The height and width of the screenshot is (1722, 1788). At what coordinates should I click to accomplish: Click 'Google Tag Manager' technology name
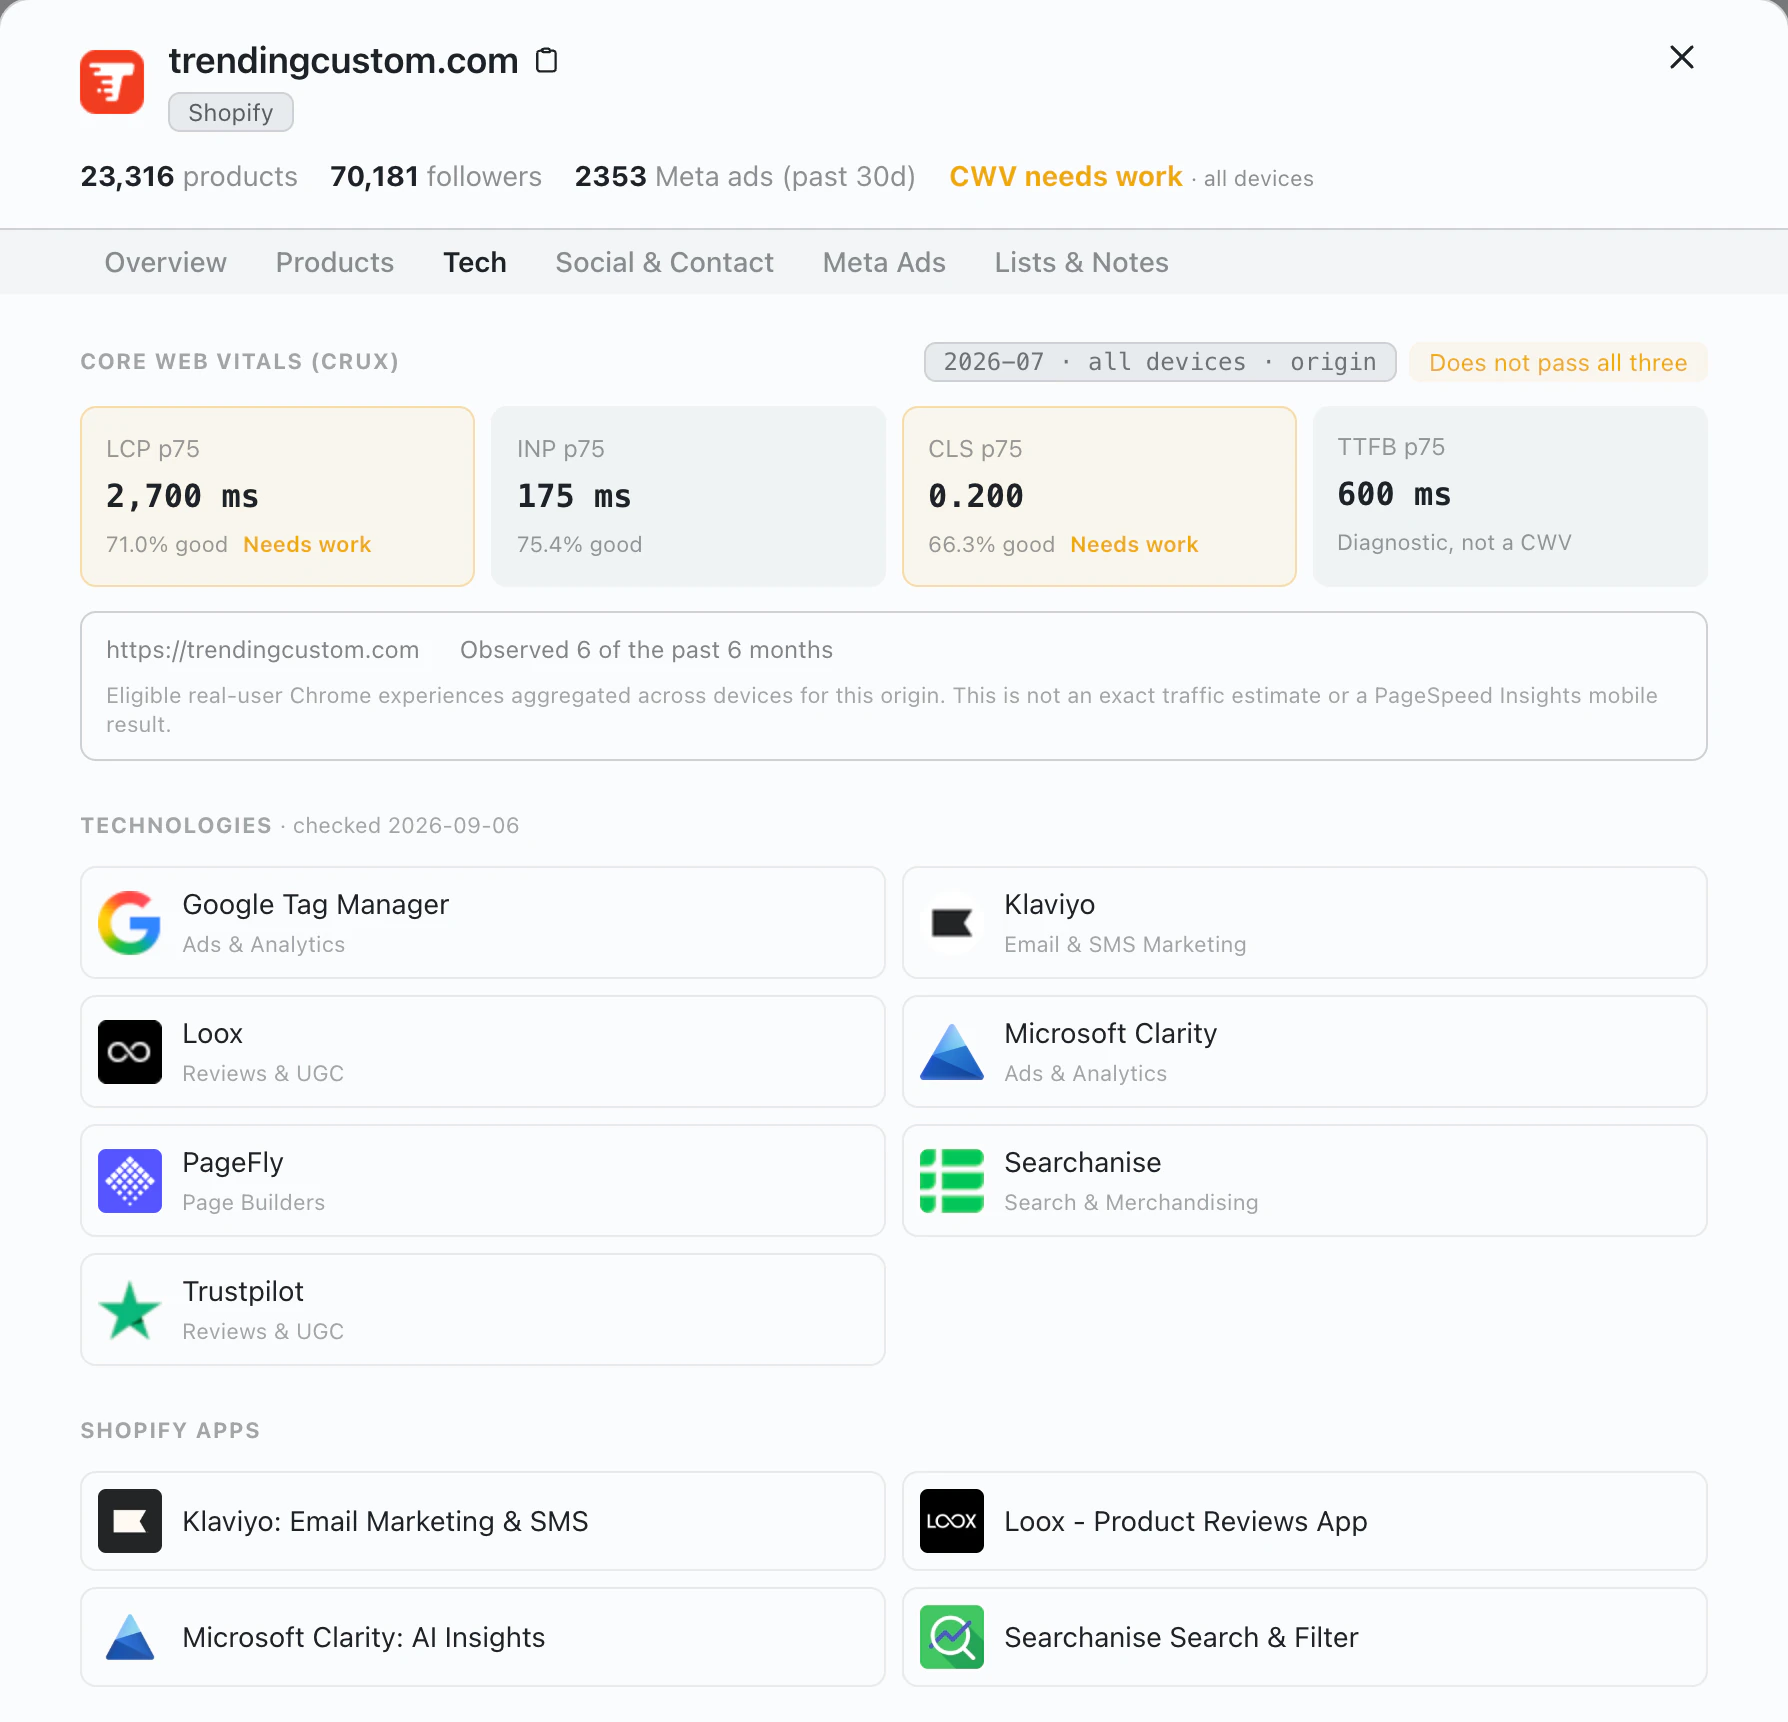click(316, 904)
